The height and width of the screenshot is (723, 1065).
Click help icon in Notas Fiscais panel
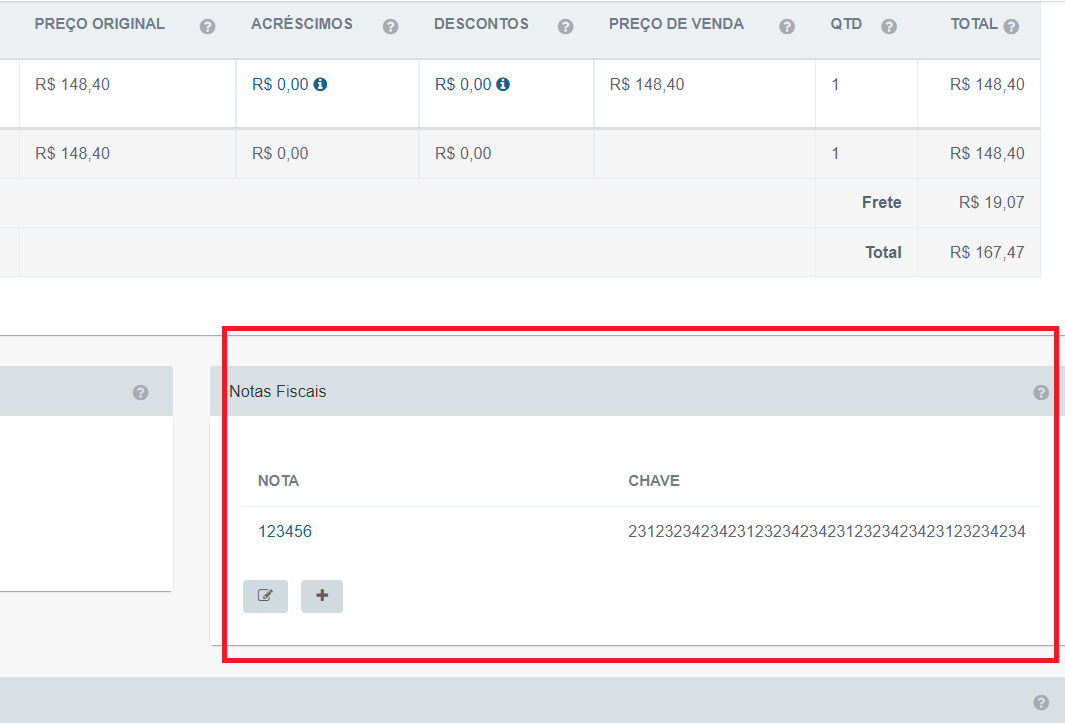(x=1041, y=393)
